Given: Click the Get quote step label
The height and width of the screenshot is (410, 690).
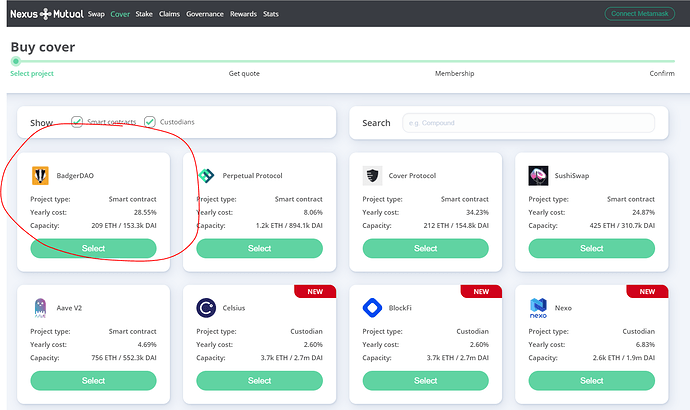Looking at the screenshot, I should [x=244, y=73].
